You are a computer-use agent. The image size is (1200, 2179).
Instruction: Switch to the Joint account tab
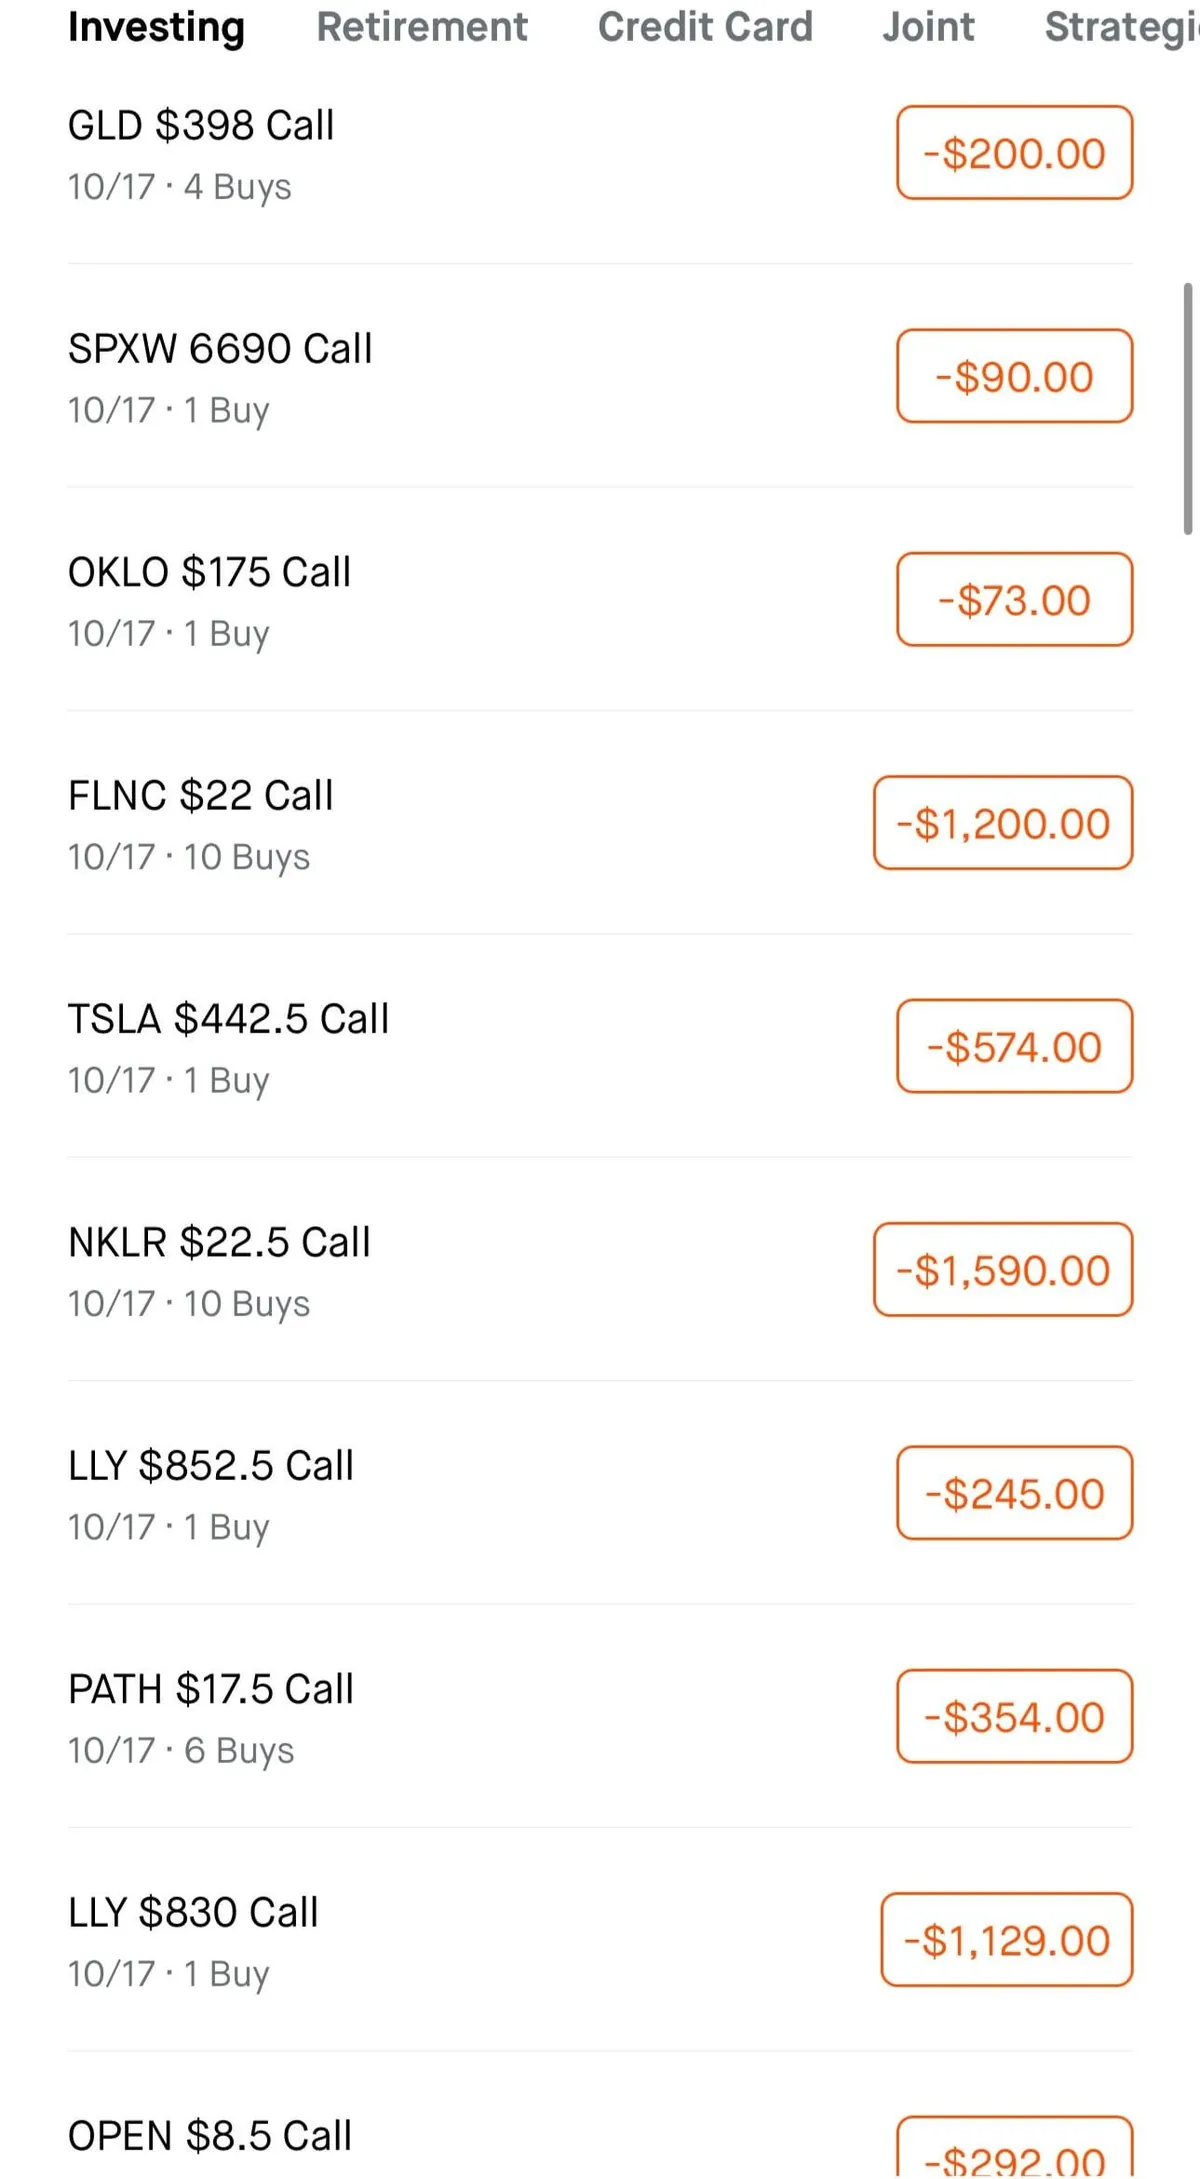tap(928, 27)
